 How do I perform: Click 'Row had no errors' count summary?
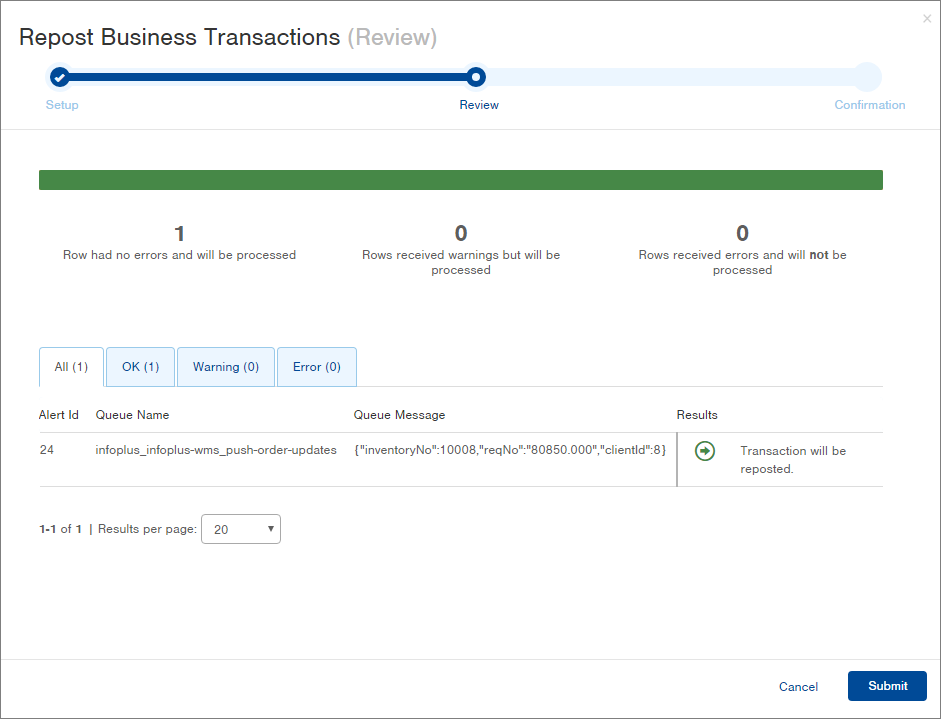179,242
